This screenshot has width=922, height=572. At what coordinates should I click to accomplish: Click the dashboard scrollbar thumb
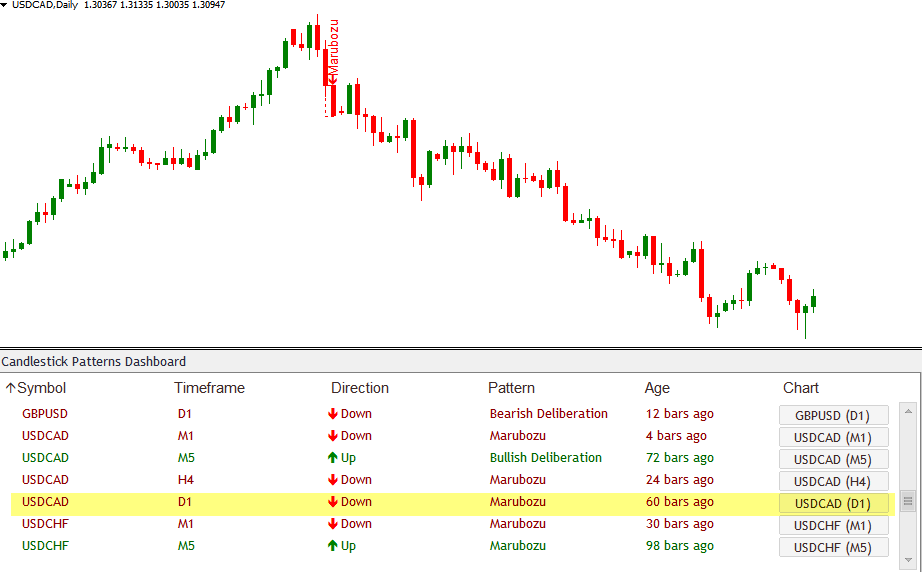908,501
